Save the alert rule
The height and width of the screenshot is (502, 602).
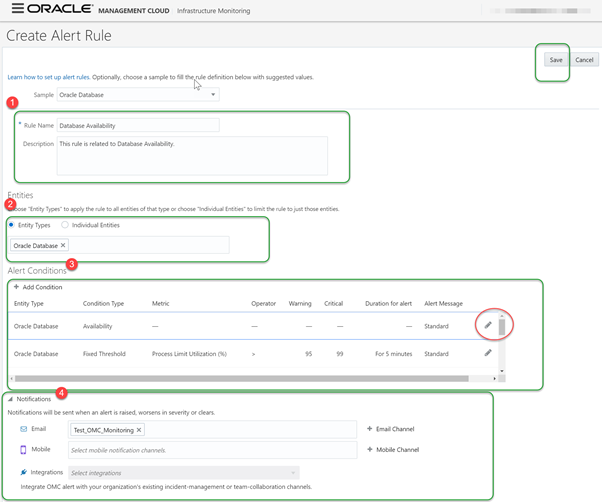pyautogui.click(x=556, y=60)
